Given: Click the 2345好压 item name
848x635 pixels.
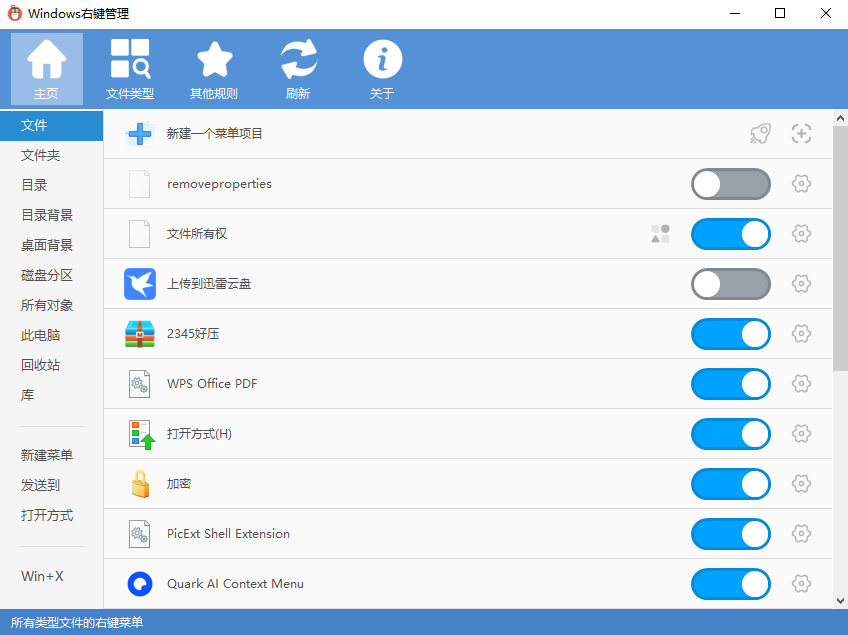Looking at the screenshot, I should (193, 334).
